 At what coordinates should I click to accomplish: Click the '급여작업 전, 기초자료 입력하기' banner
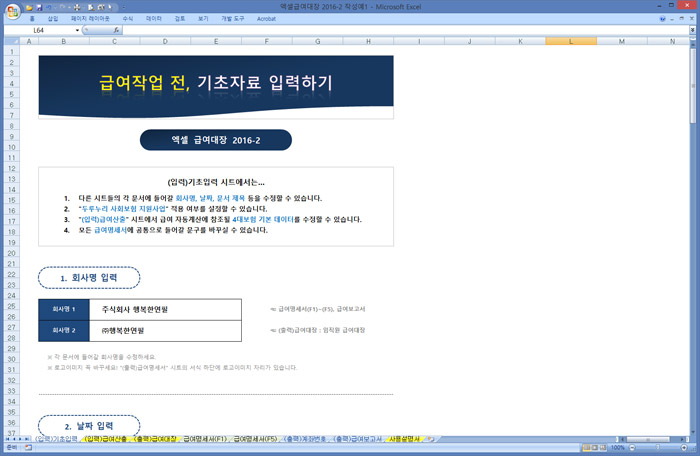tap(216, 87)
